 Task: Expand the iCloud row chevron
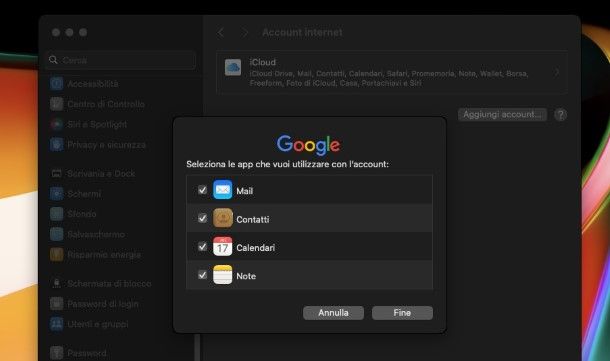point(557,72)
